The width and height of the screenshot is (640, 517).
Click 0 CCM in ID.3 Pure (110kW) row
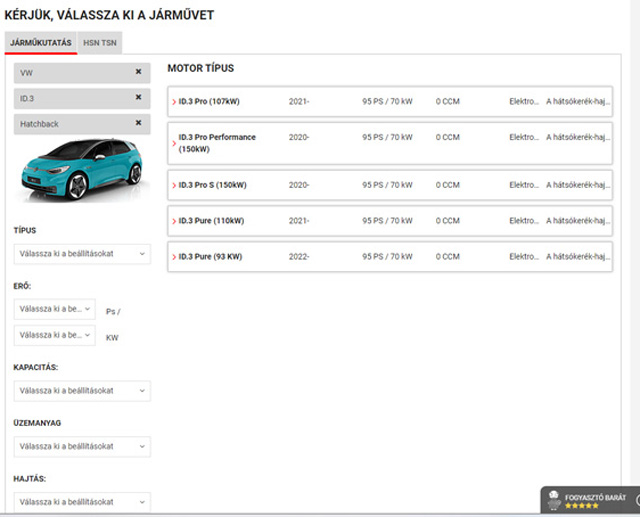pos(447,221)
